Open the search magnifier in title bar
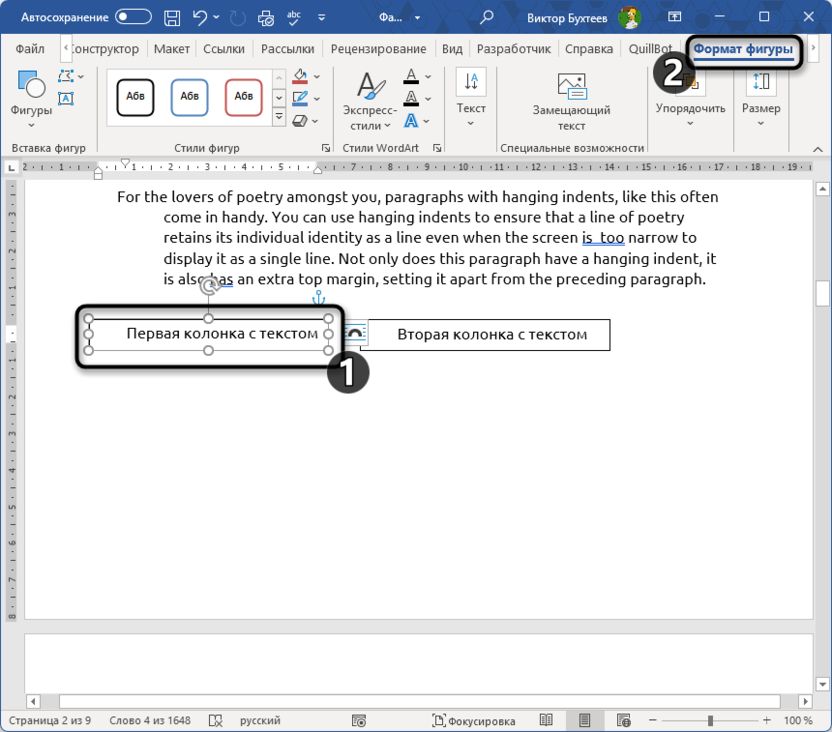Viewport: 832px width, 732px height. click(x=487, y=17)
